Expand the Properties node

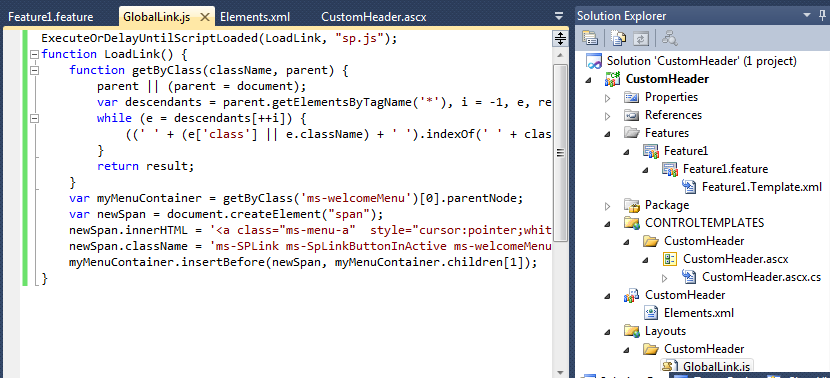coord(608,97)
